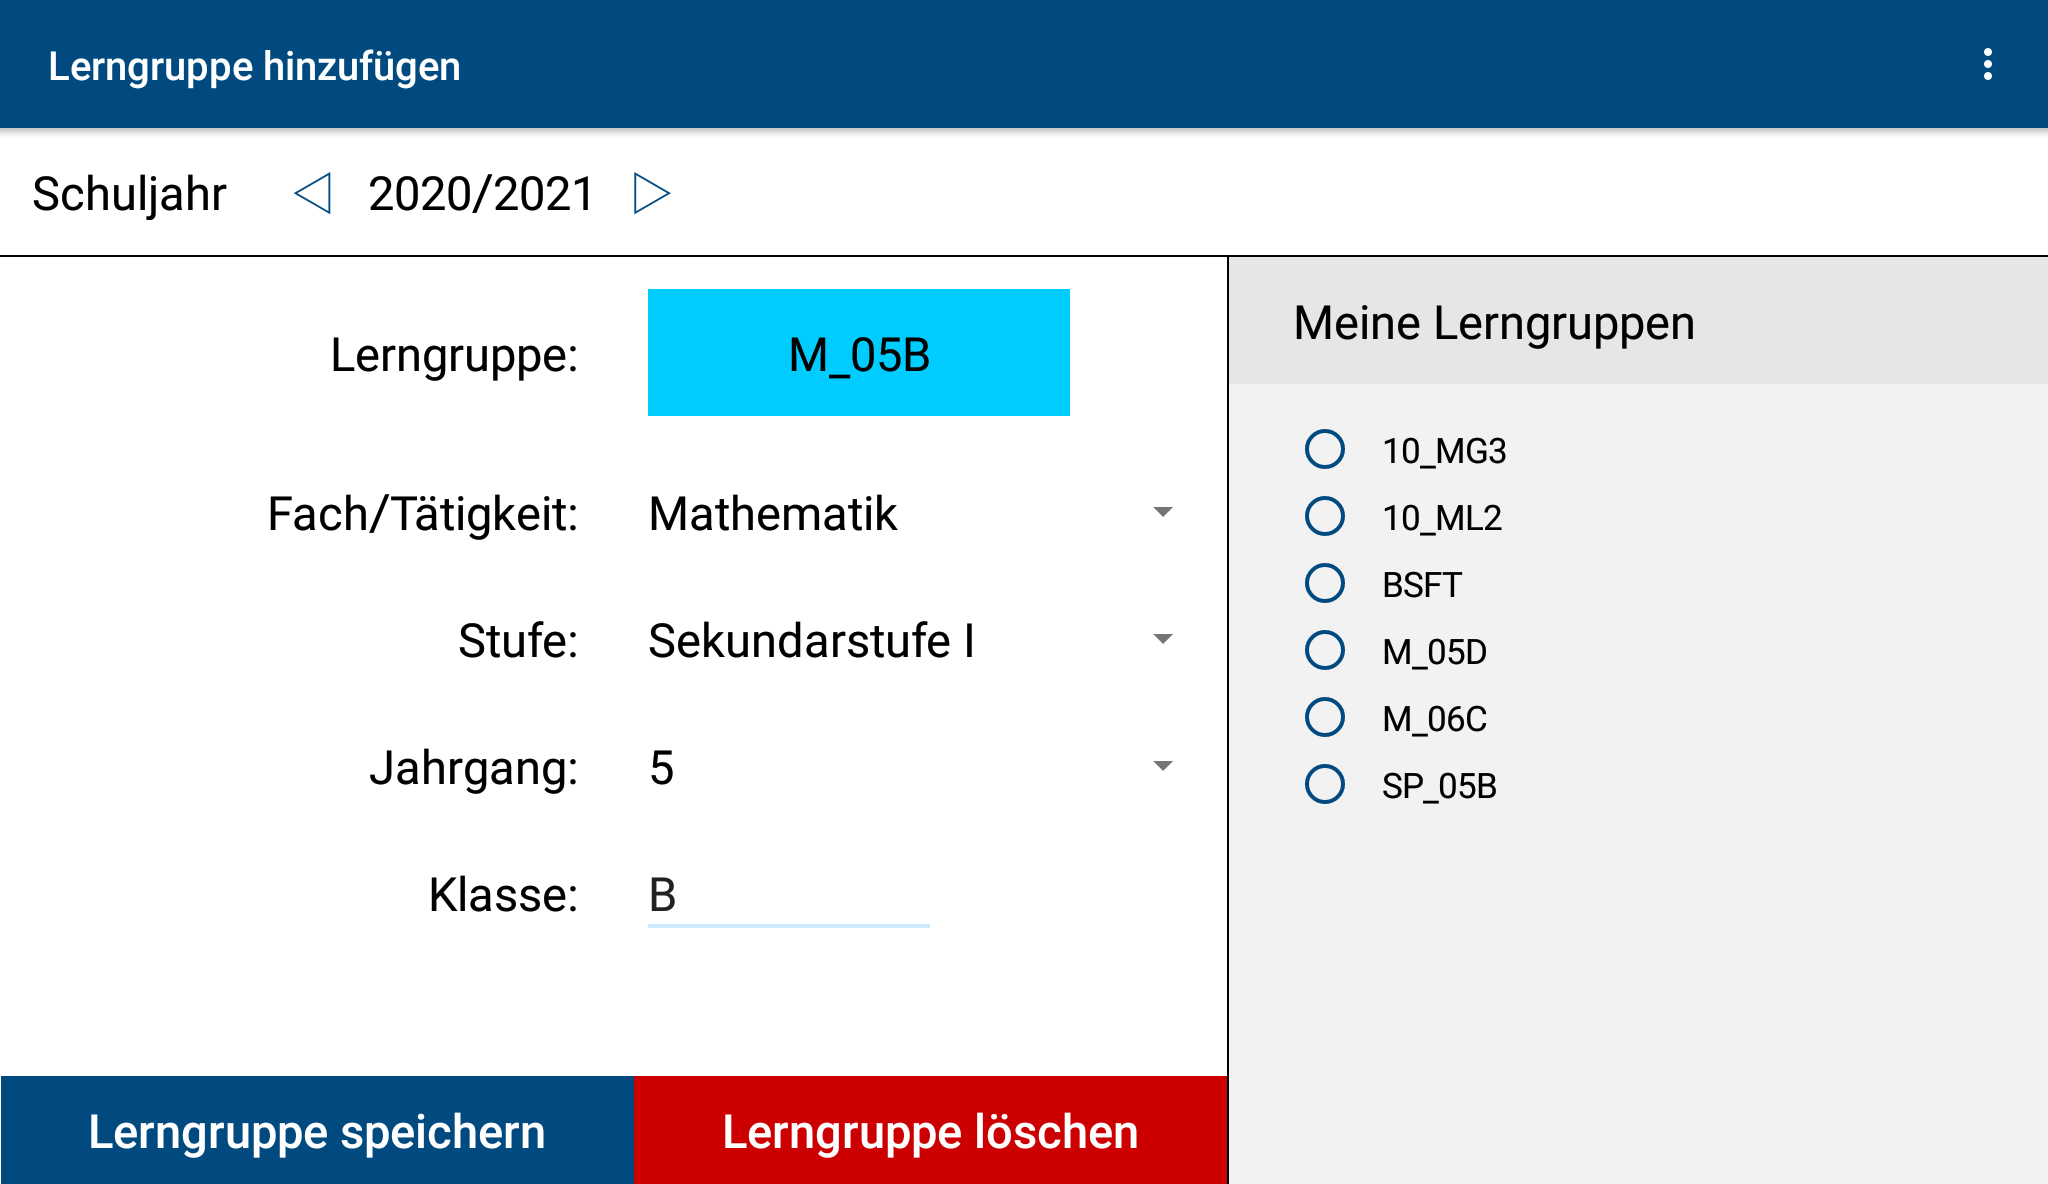
Task: Open the three-dot overflow menu
Action: 1987,65
